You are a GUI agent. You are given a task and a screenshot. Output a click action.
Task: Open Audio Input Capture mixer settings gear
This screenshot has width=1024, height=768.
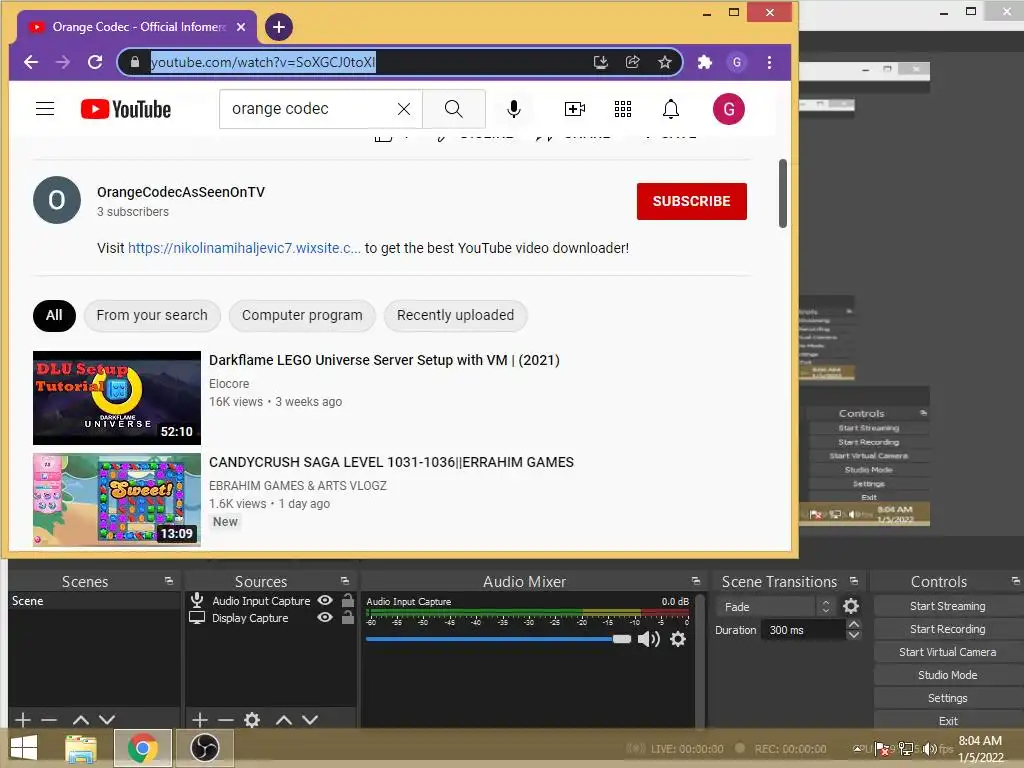(679, 639)
